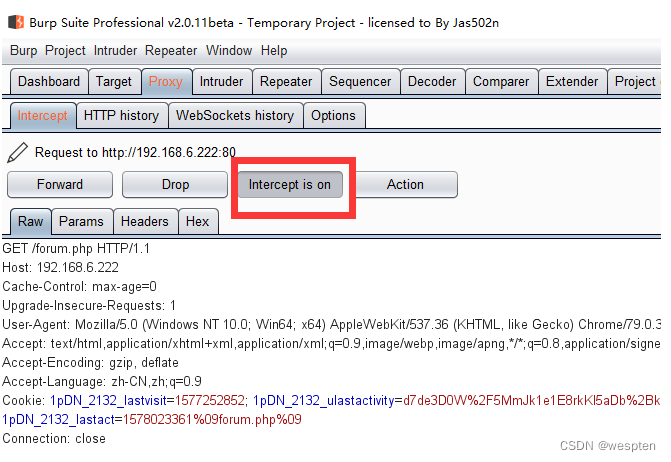The image size is (671, 462).
Task: Click the 1pDN_2132_lastvisit cookie name
Action: tap(108, 401)
